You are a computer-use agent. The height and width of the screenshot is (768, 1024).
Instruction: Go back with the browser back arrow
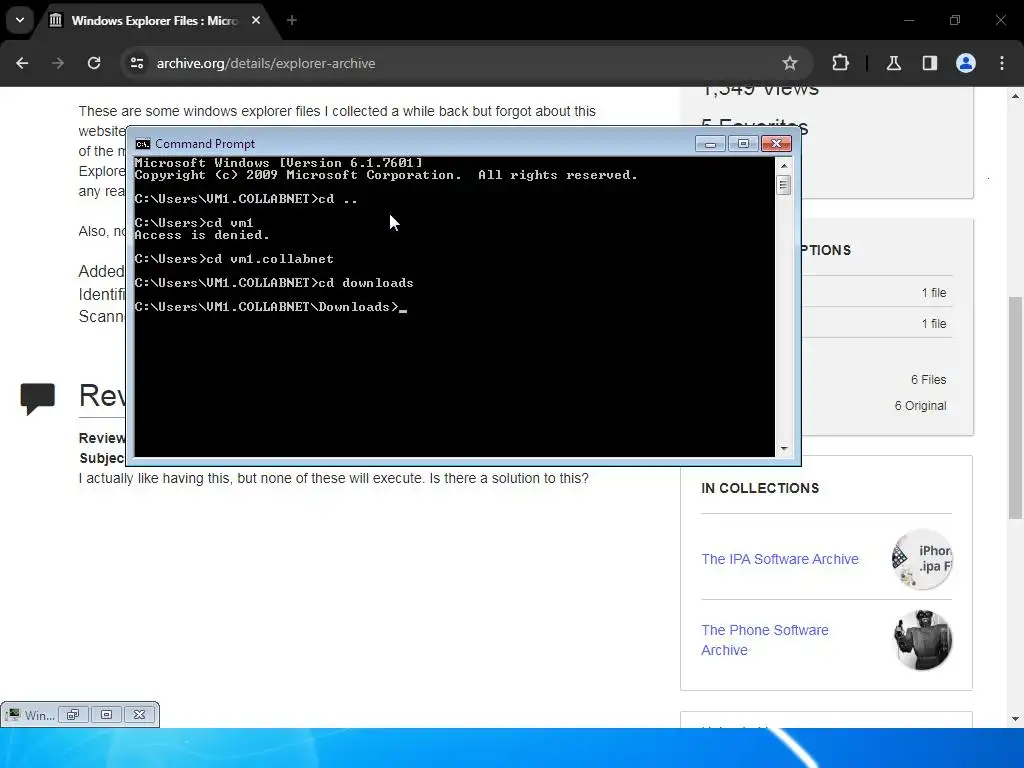coord(22,63)
